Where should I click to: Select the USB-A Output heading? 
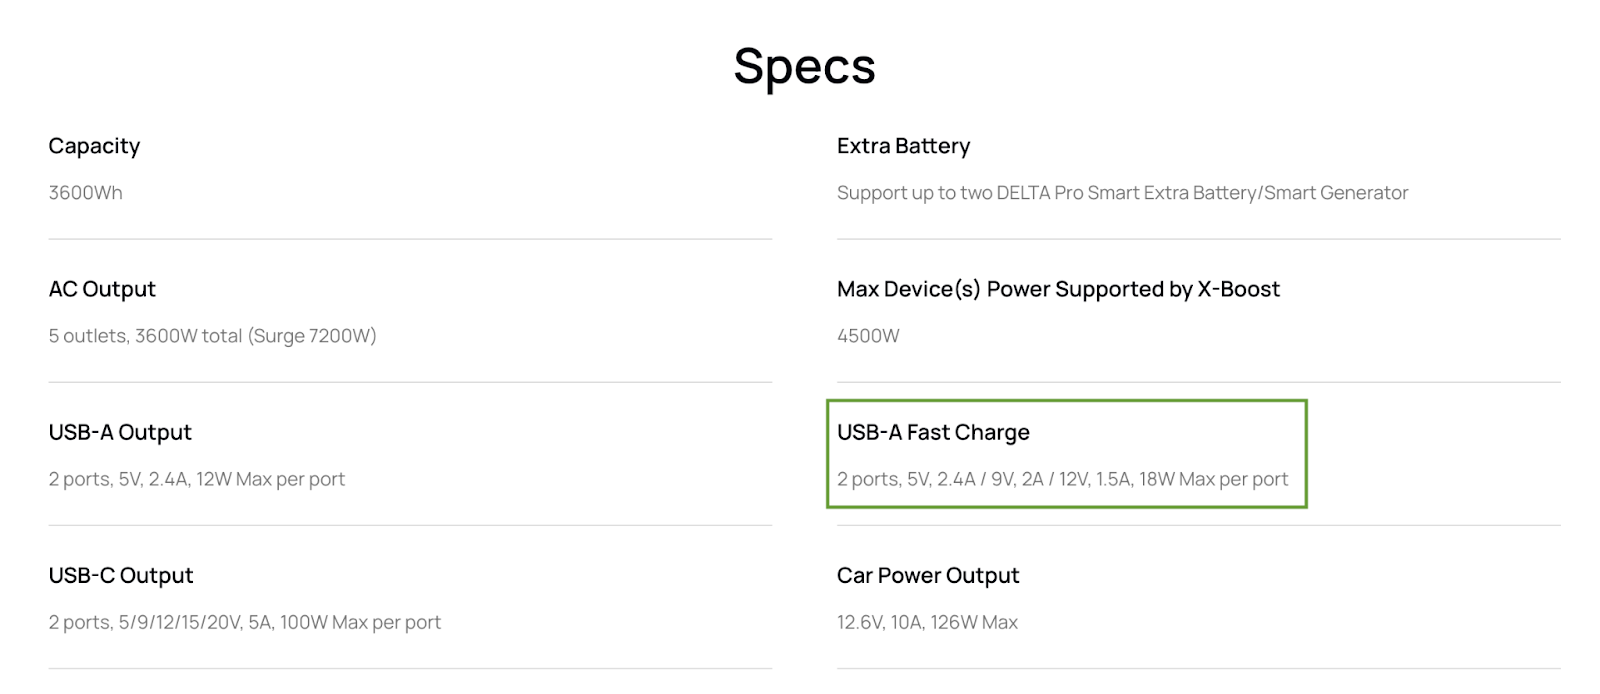tap(120, 432)
